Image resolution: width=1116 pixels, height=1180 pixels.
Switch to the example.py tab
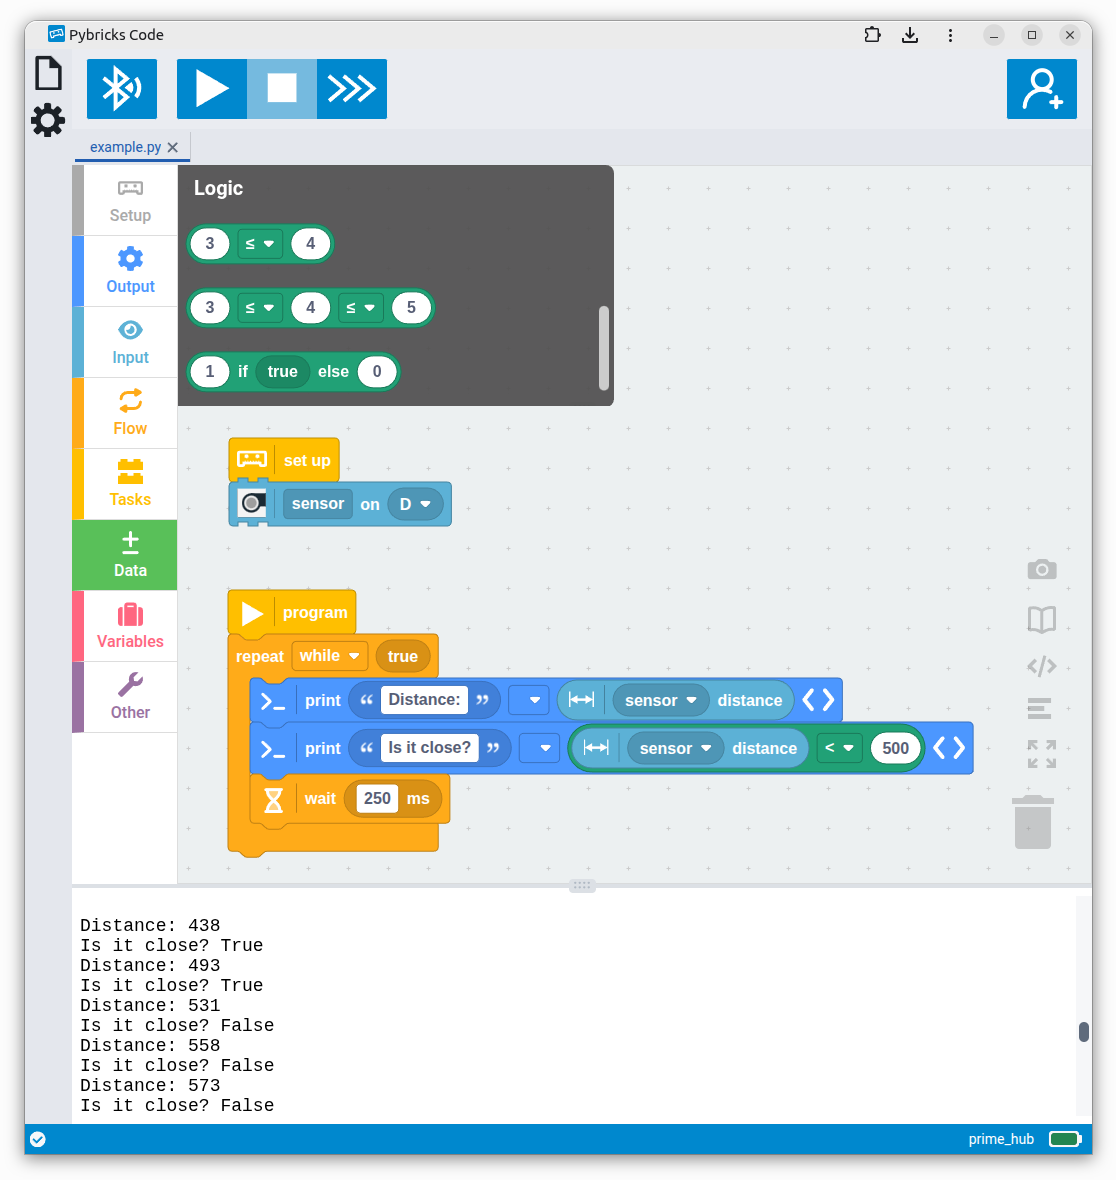point(126,148)
